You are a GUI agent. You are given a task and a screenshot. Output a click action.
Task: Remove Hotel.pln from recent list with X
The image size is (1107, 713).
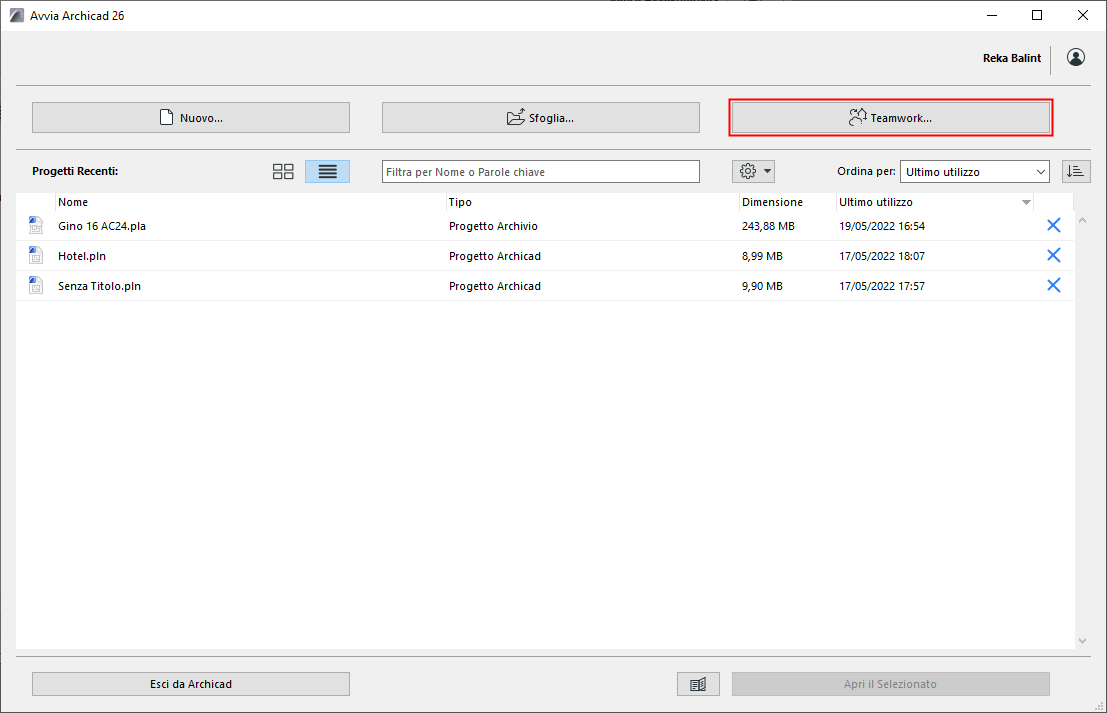(1053, 255)
